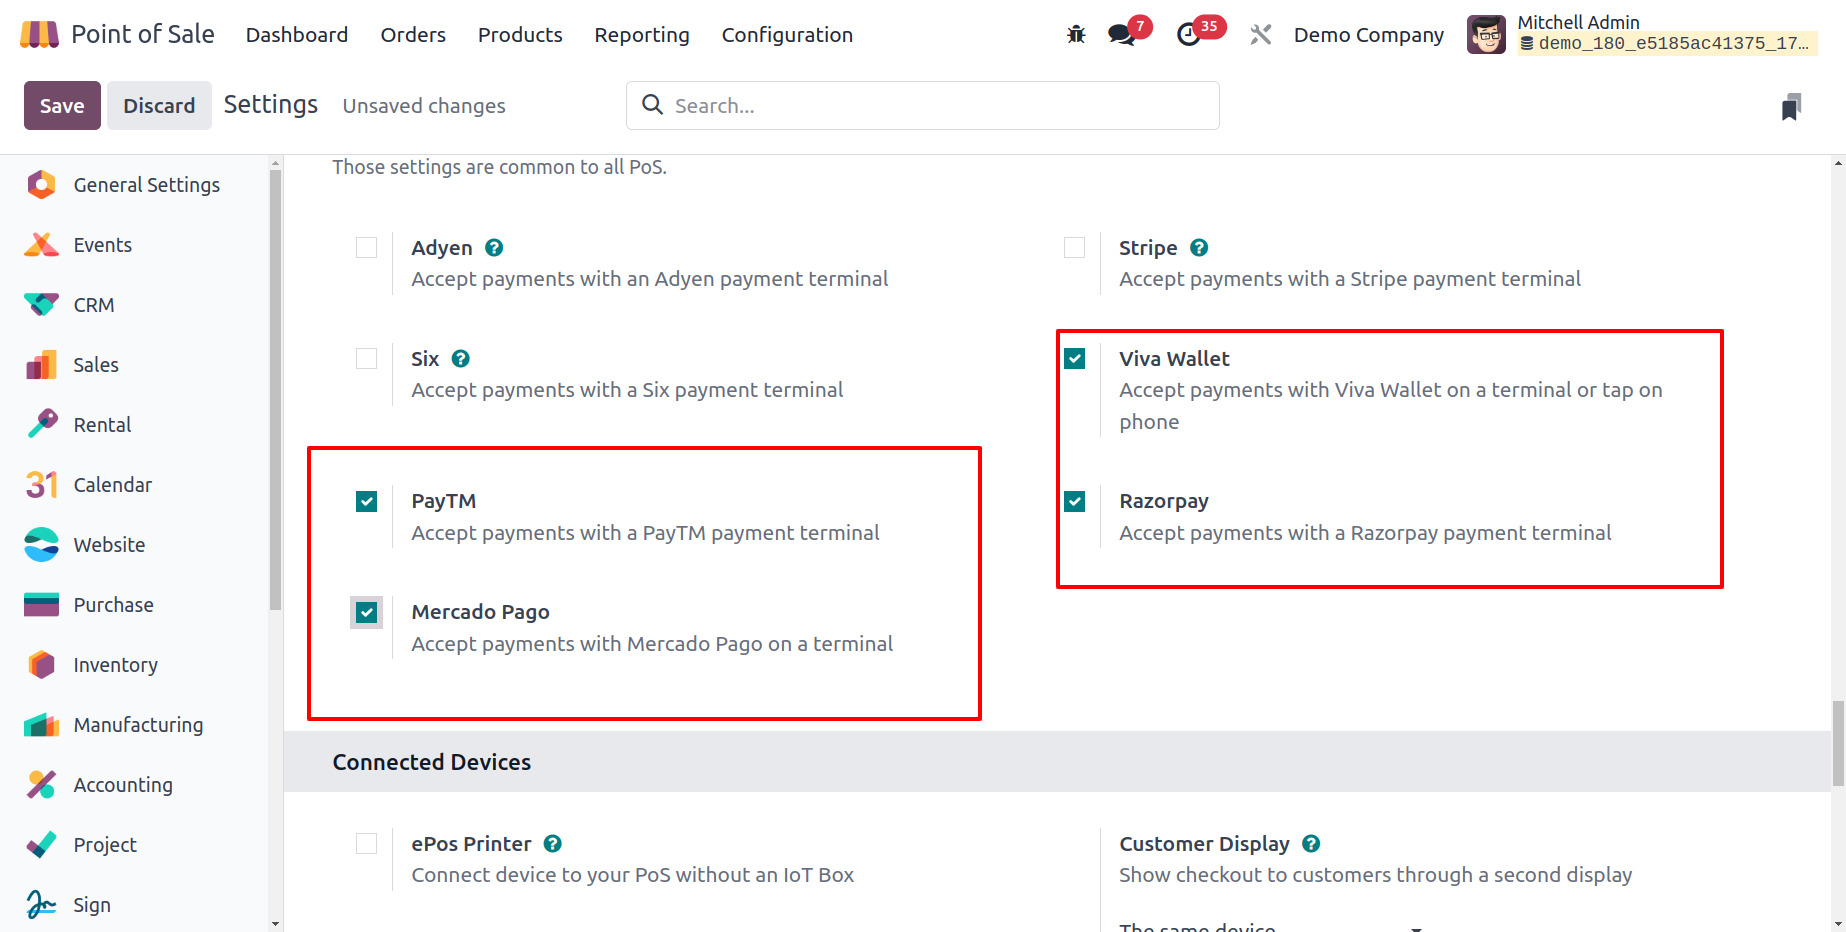Uncheck the Razorpay checkbox
The height and width of the screenshot is (932, 1846).
pyautogui.click(x=1075, y=501)
